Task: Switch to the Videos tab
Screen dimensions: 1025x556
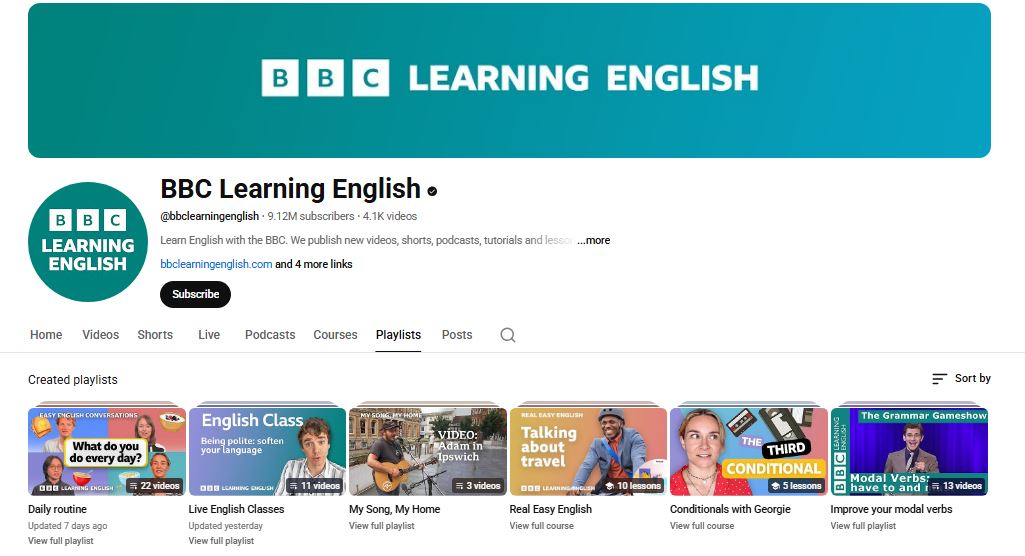Action: (x=100, y=335)
